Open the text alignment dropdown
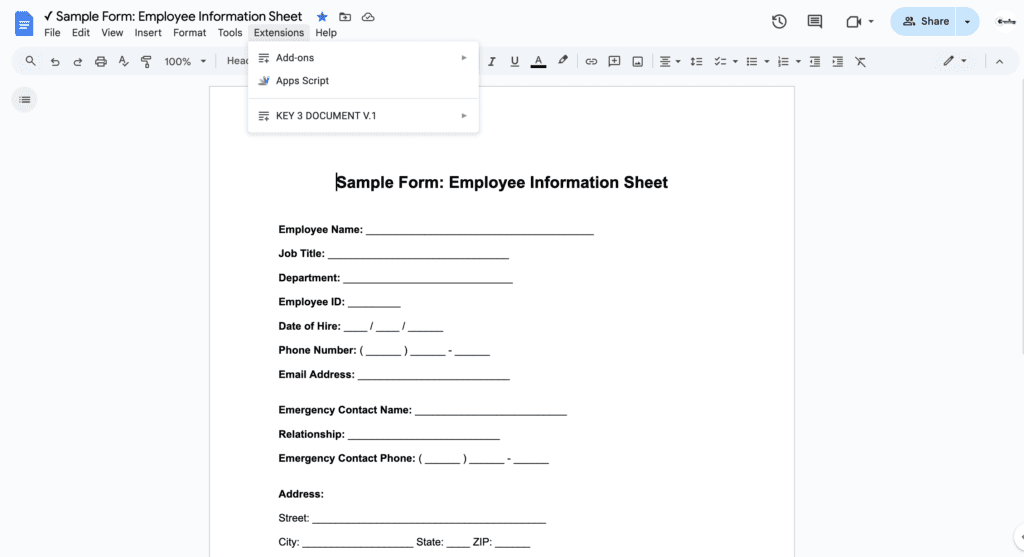The width and height of the screenshot is (1024, 557). point(669,61)
